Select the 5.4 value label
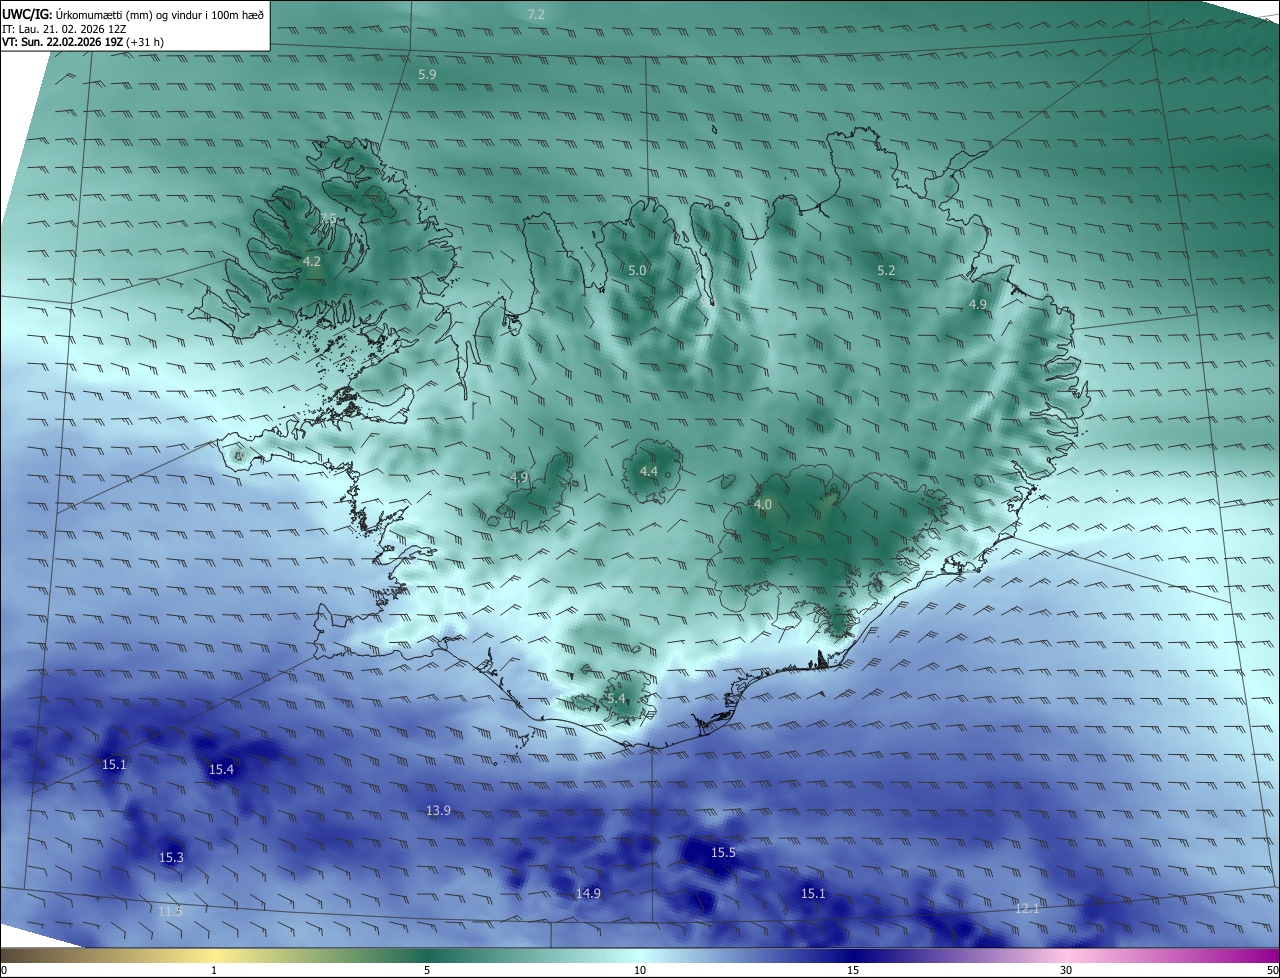1280x978 pixels. [x=616, y=698]
